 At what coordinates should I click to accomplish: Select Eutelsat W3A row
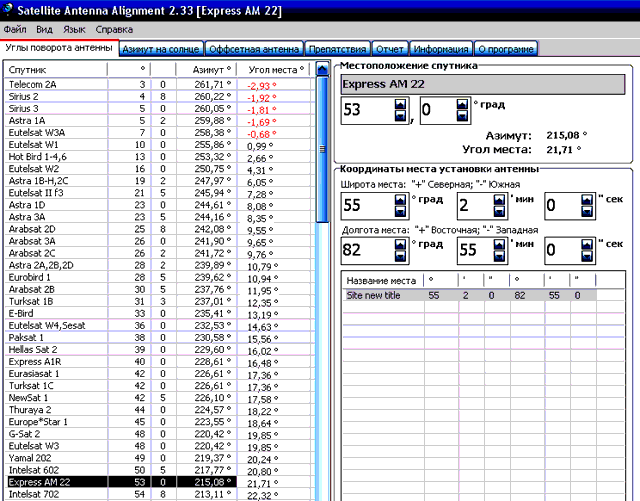coord(159,133)
